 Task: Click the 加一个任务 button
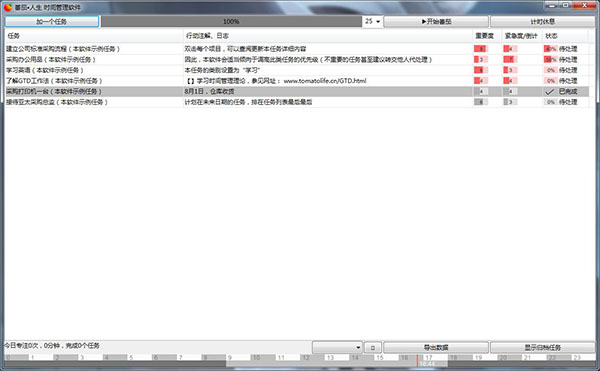52,21
